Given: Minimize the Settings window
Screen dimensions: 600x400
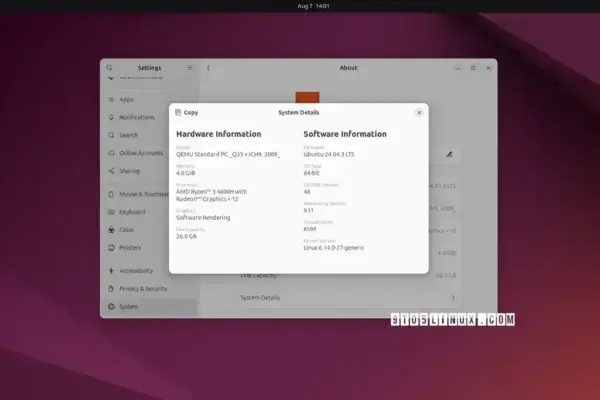Looking at the screenshot, I should [458, 68].
